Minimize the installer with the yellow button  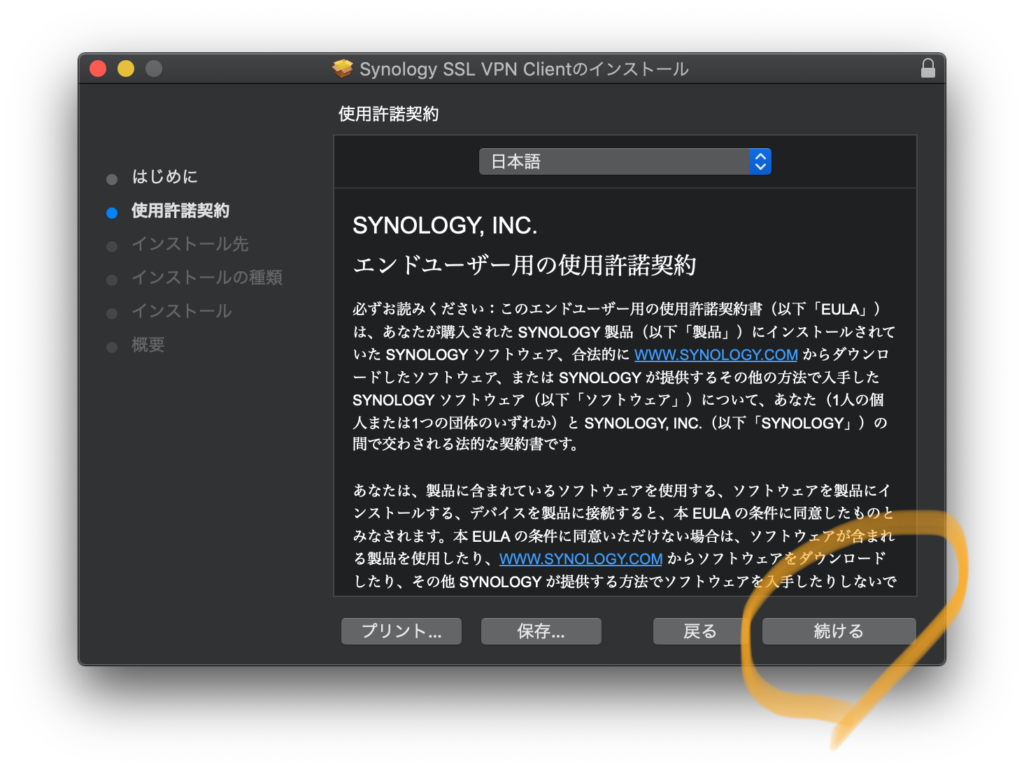click(x=126, y=69)
